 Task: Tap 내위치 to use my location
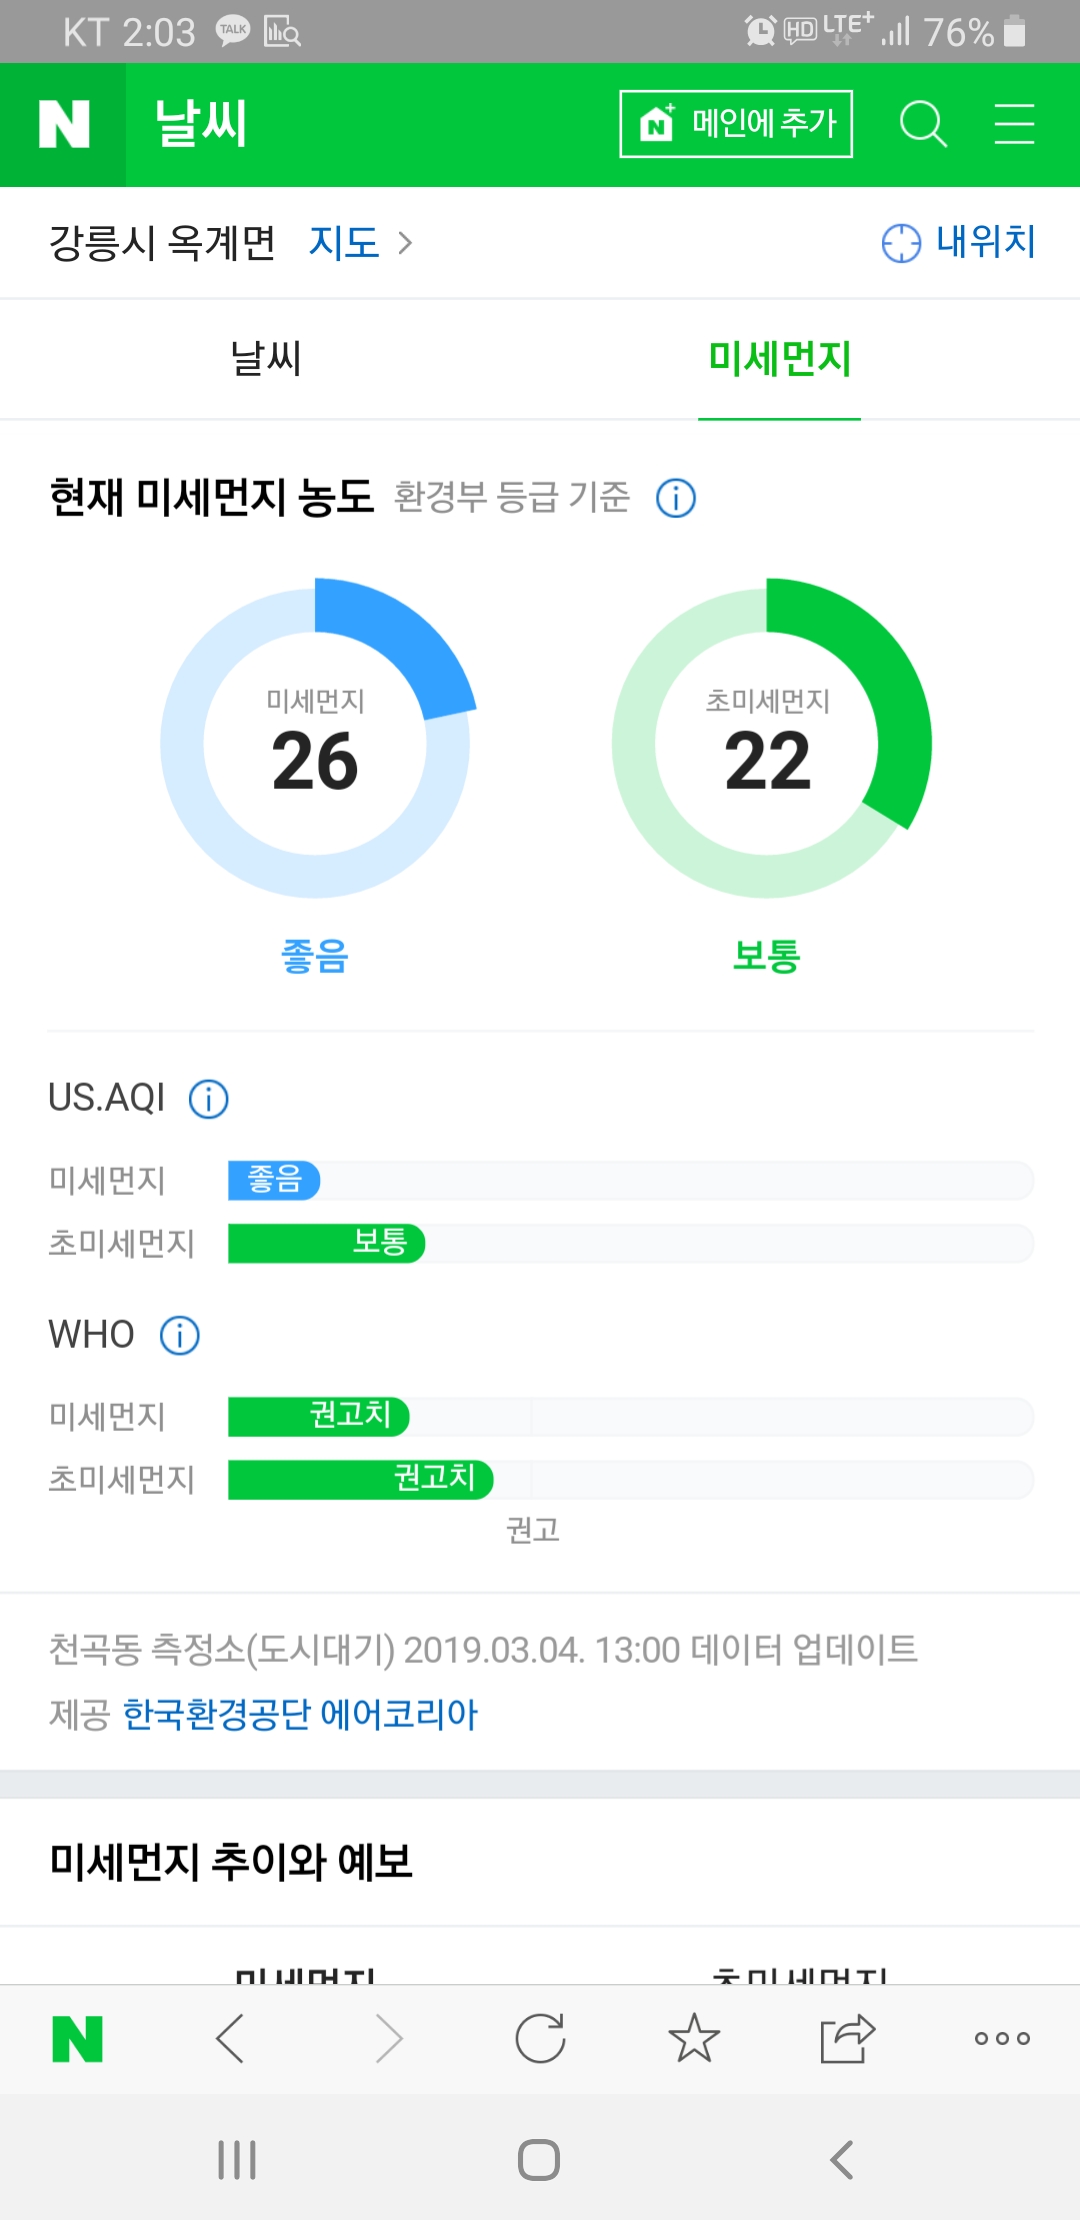959,243
